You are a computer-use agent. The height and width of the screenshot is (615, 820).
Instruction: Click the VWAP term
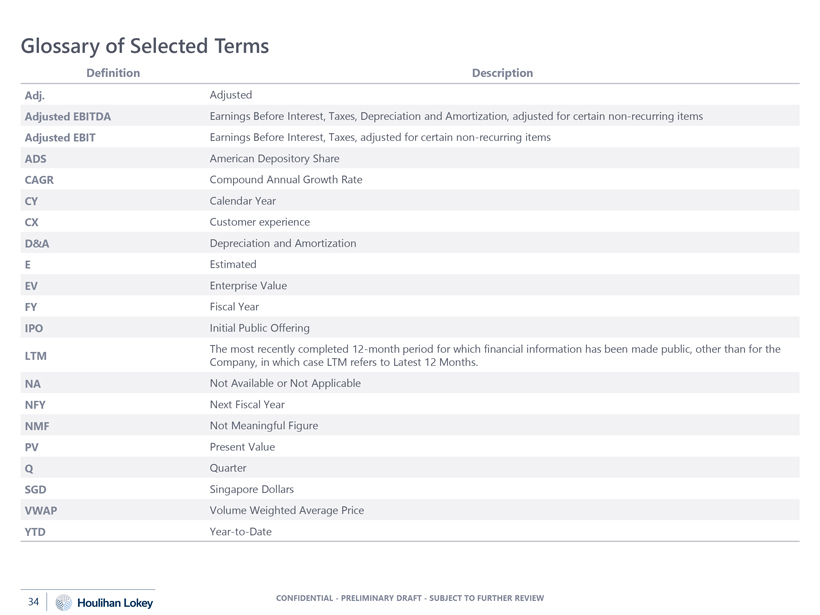click(41, 511)
